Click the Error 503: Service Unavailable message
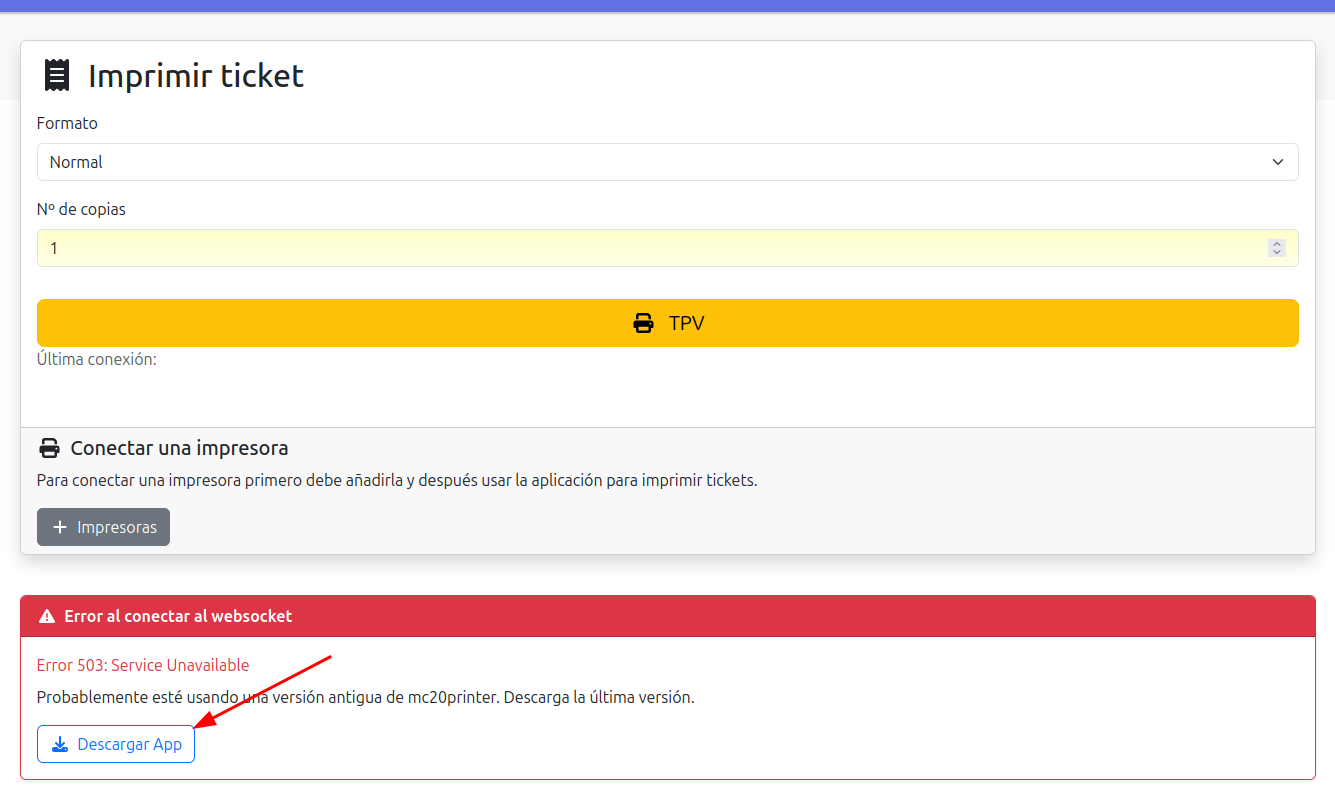1335x800 pixels. [x=143, y=665]
